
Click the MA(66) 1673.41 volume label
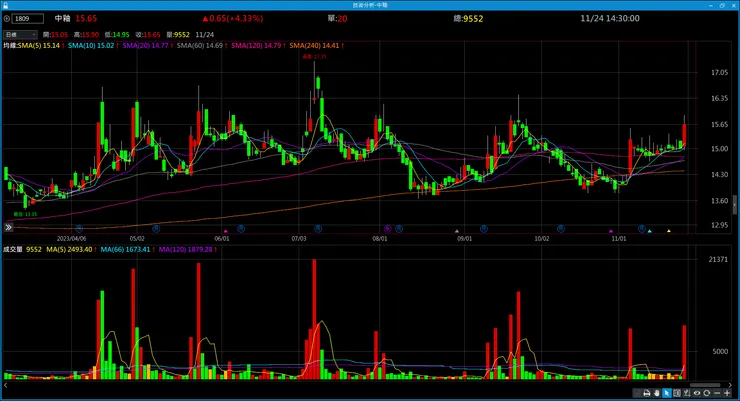(127, 249)
